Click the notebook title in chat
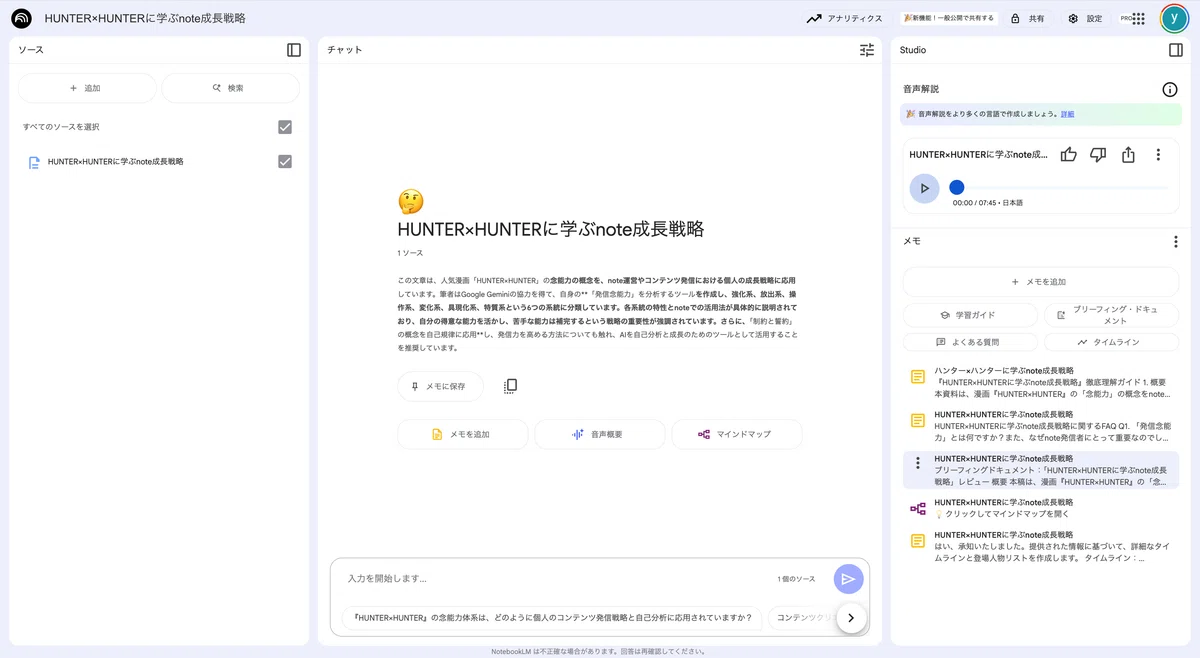 551,229
